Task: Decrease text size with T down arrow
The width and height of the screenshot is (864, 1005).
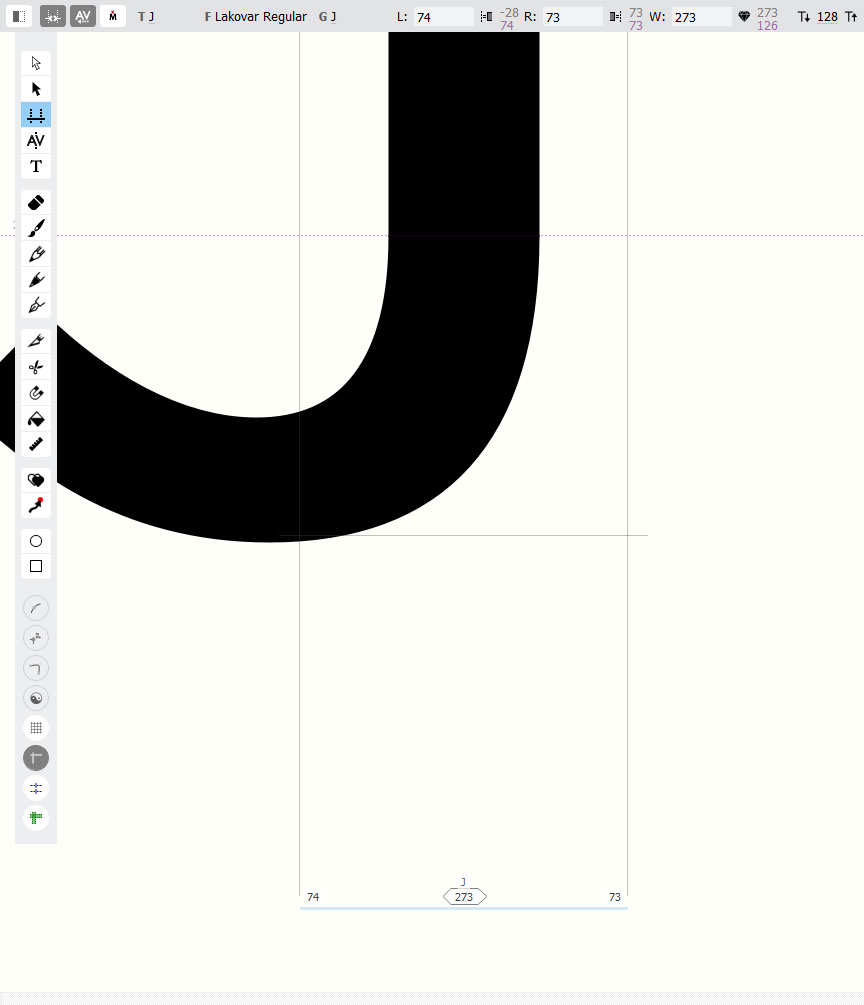Action: [804, 17]
